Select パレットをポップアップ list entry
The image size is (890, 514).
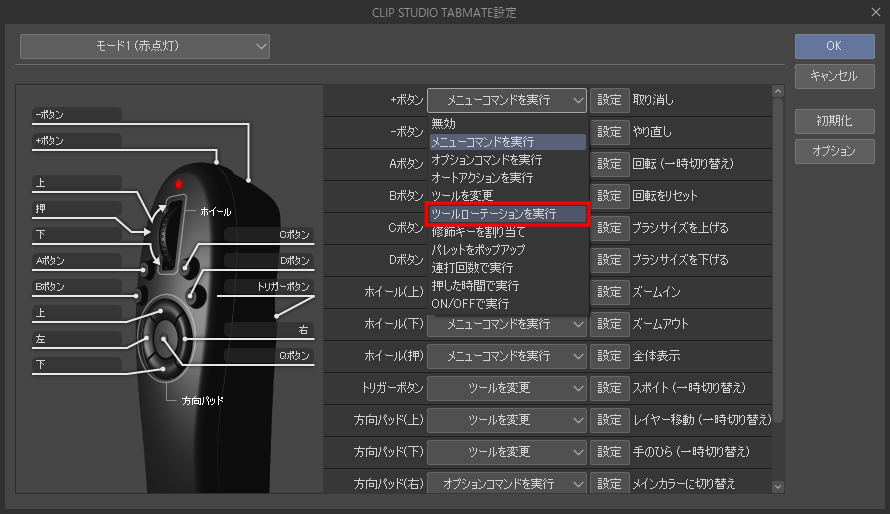click(x=508, y=250)
